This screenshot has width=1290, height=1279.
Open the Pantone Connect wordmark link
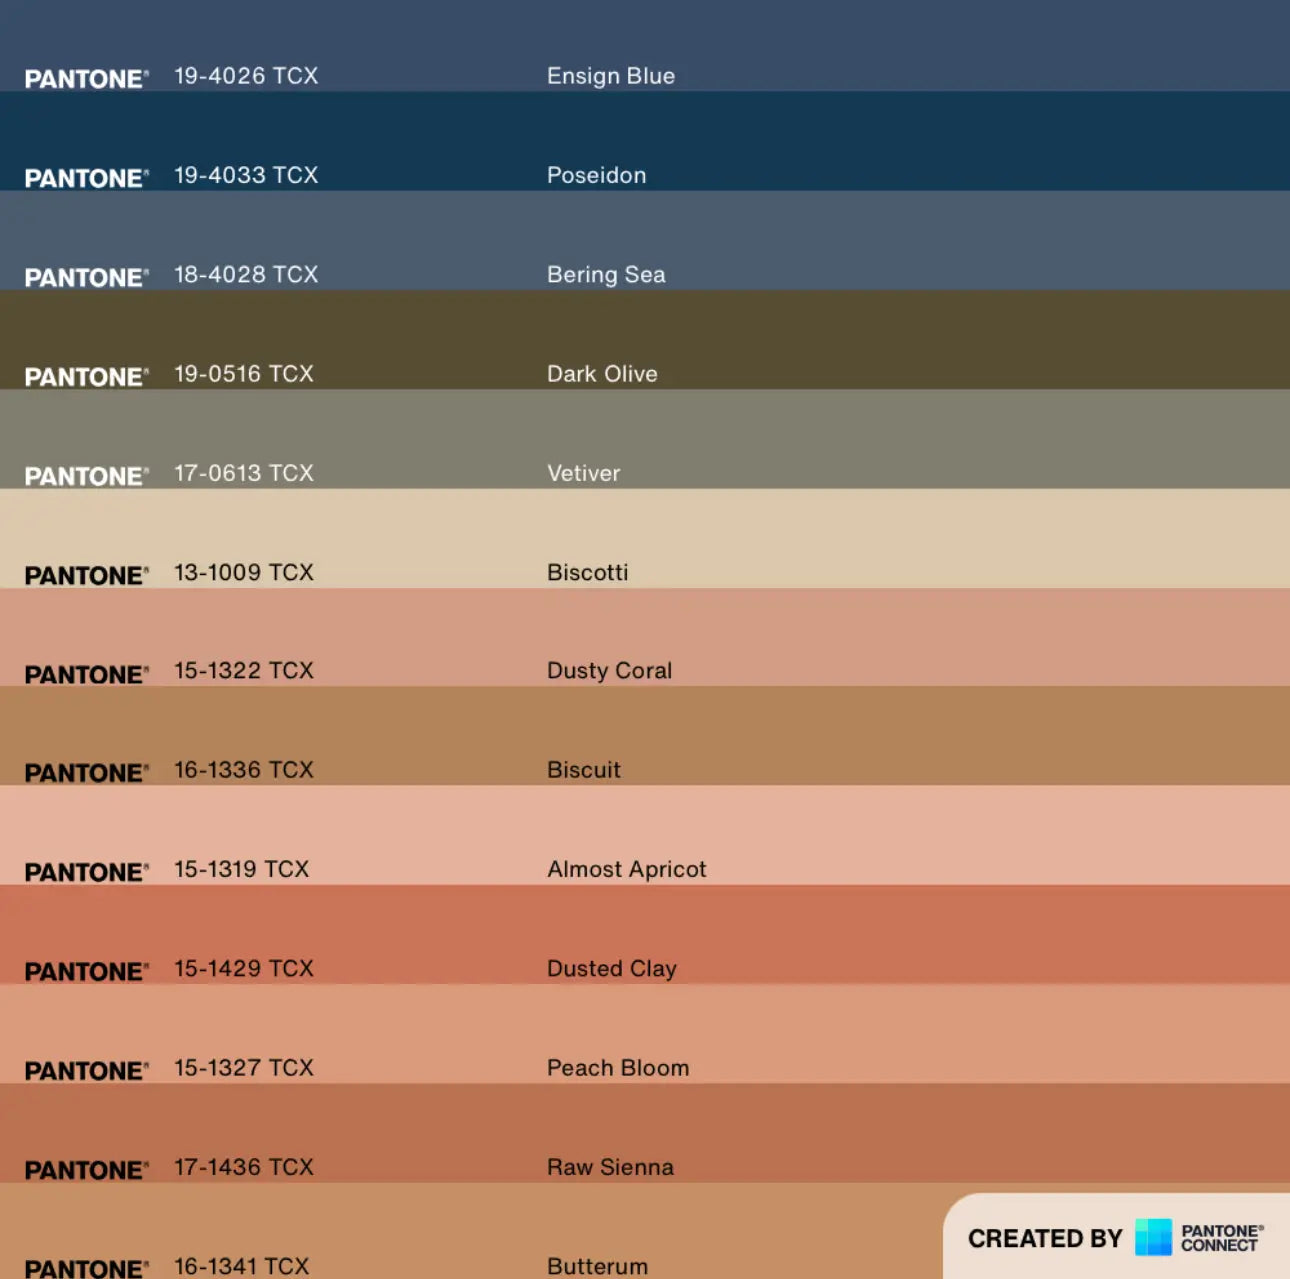click(1221, 1238)
